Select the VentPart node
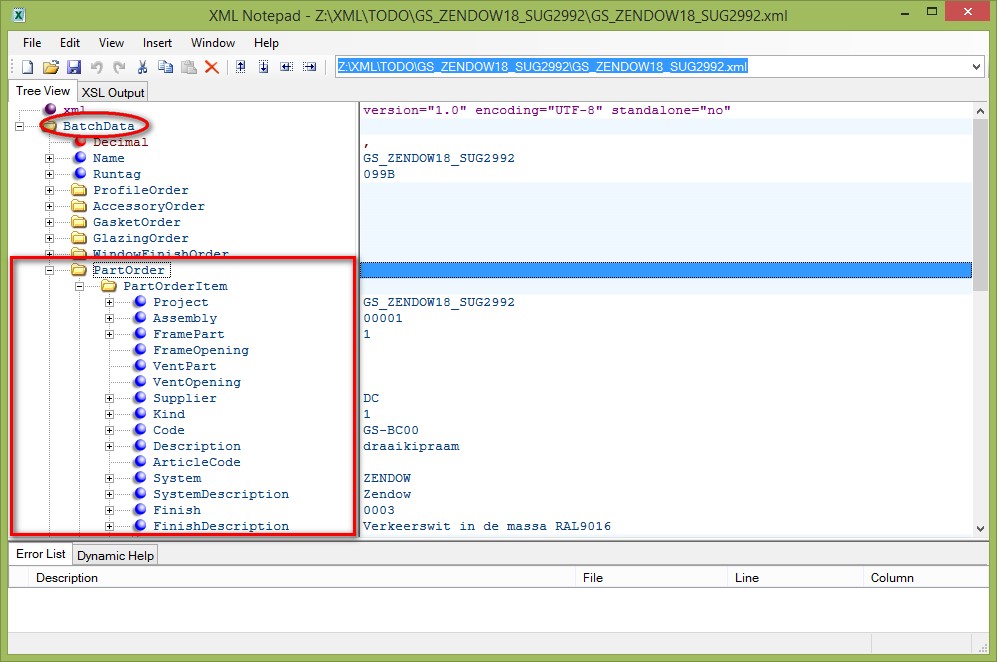997x662 pixels. tap(184, 366)
